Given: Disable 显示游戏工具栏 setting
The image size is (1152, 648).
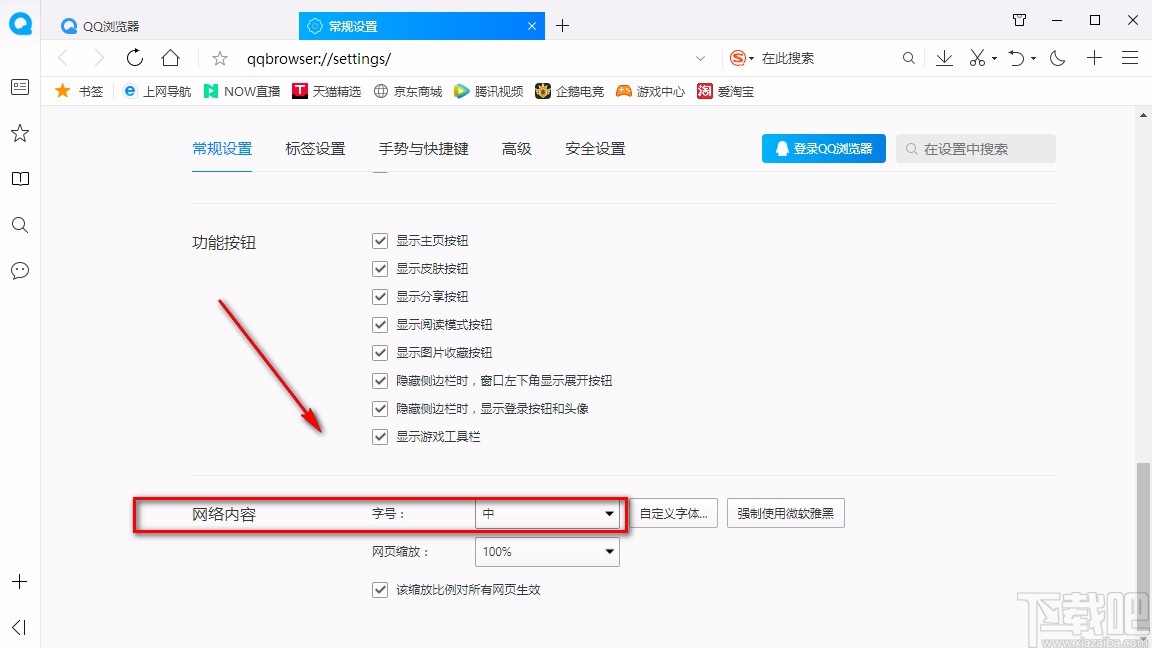Looking at the screenshot, I should click(x=380, y=436).
